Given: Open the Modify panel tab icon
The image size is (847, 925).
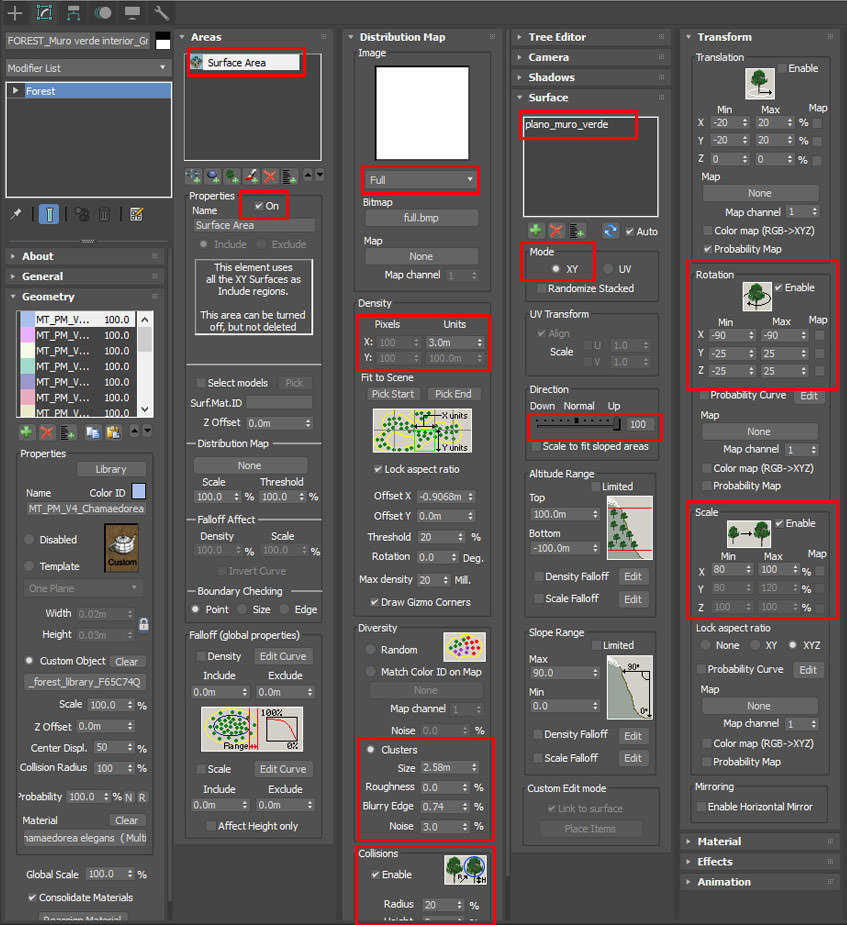Looking at the screenshot, I should point(44,12).
